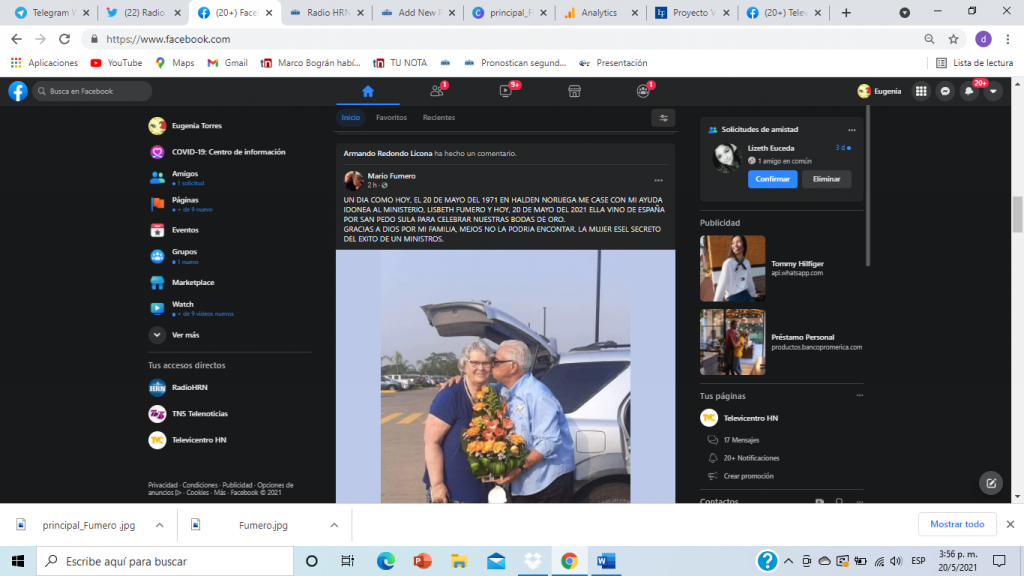The height and width of the screenshot is (576, 1024).
Task: Open the notifications bell icon
Action: [x=968, y=91]
